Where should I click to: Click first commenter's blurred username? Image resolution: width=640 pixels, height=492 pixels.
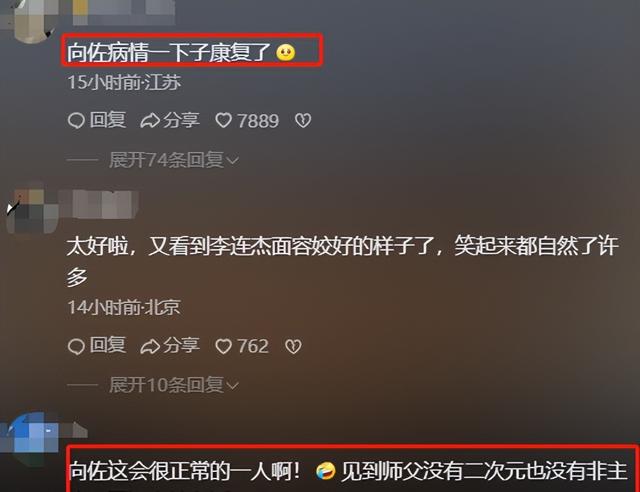[124, 10]
